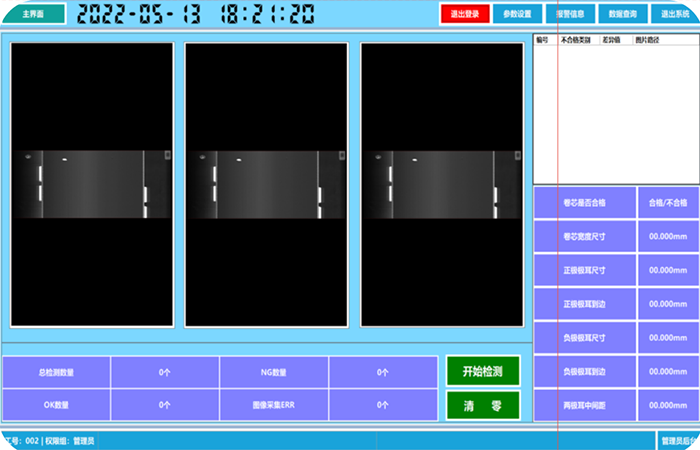Open 参数设置 parameter settings

pyautogui.click(x=518, y=14)
